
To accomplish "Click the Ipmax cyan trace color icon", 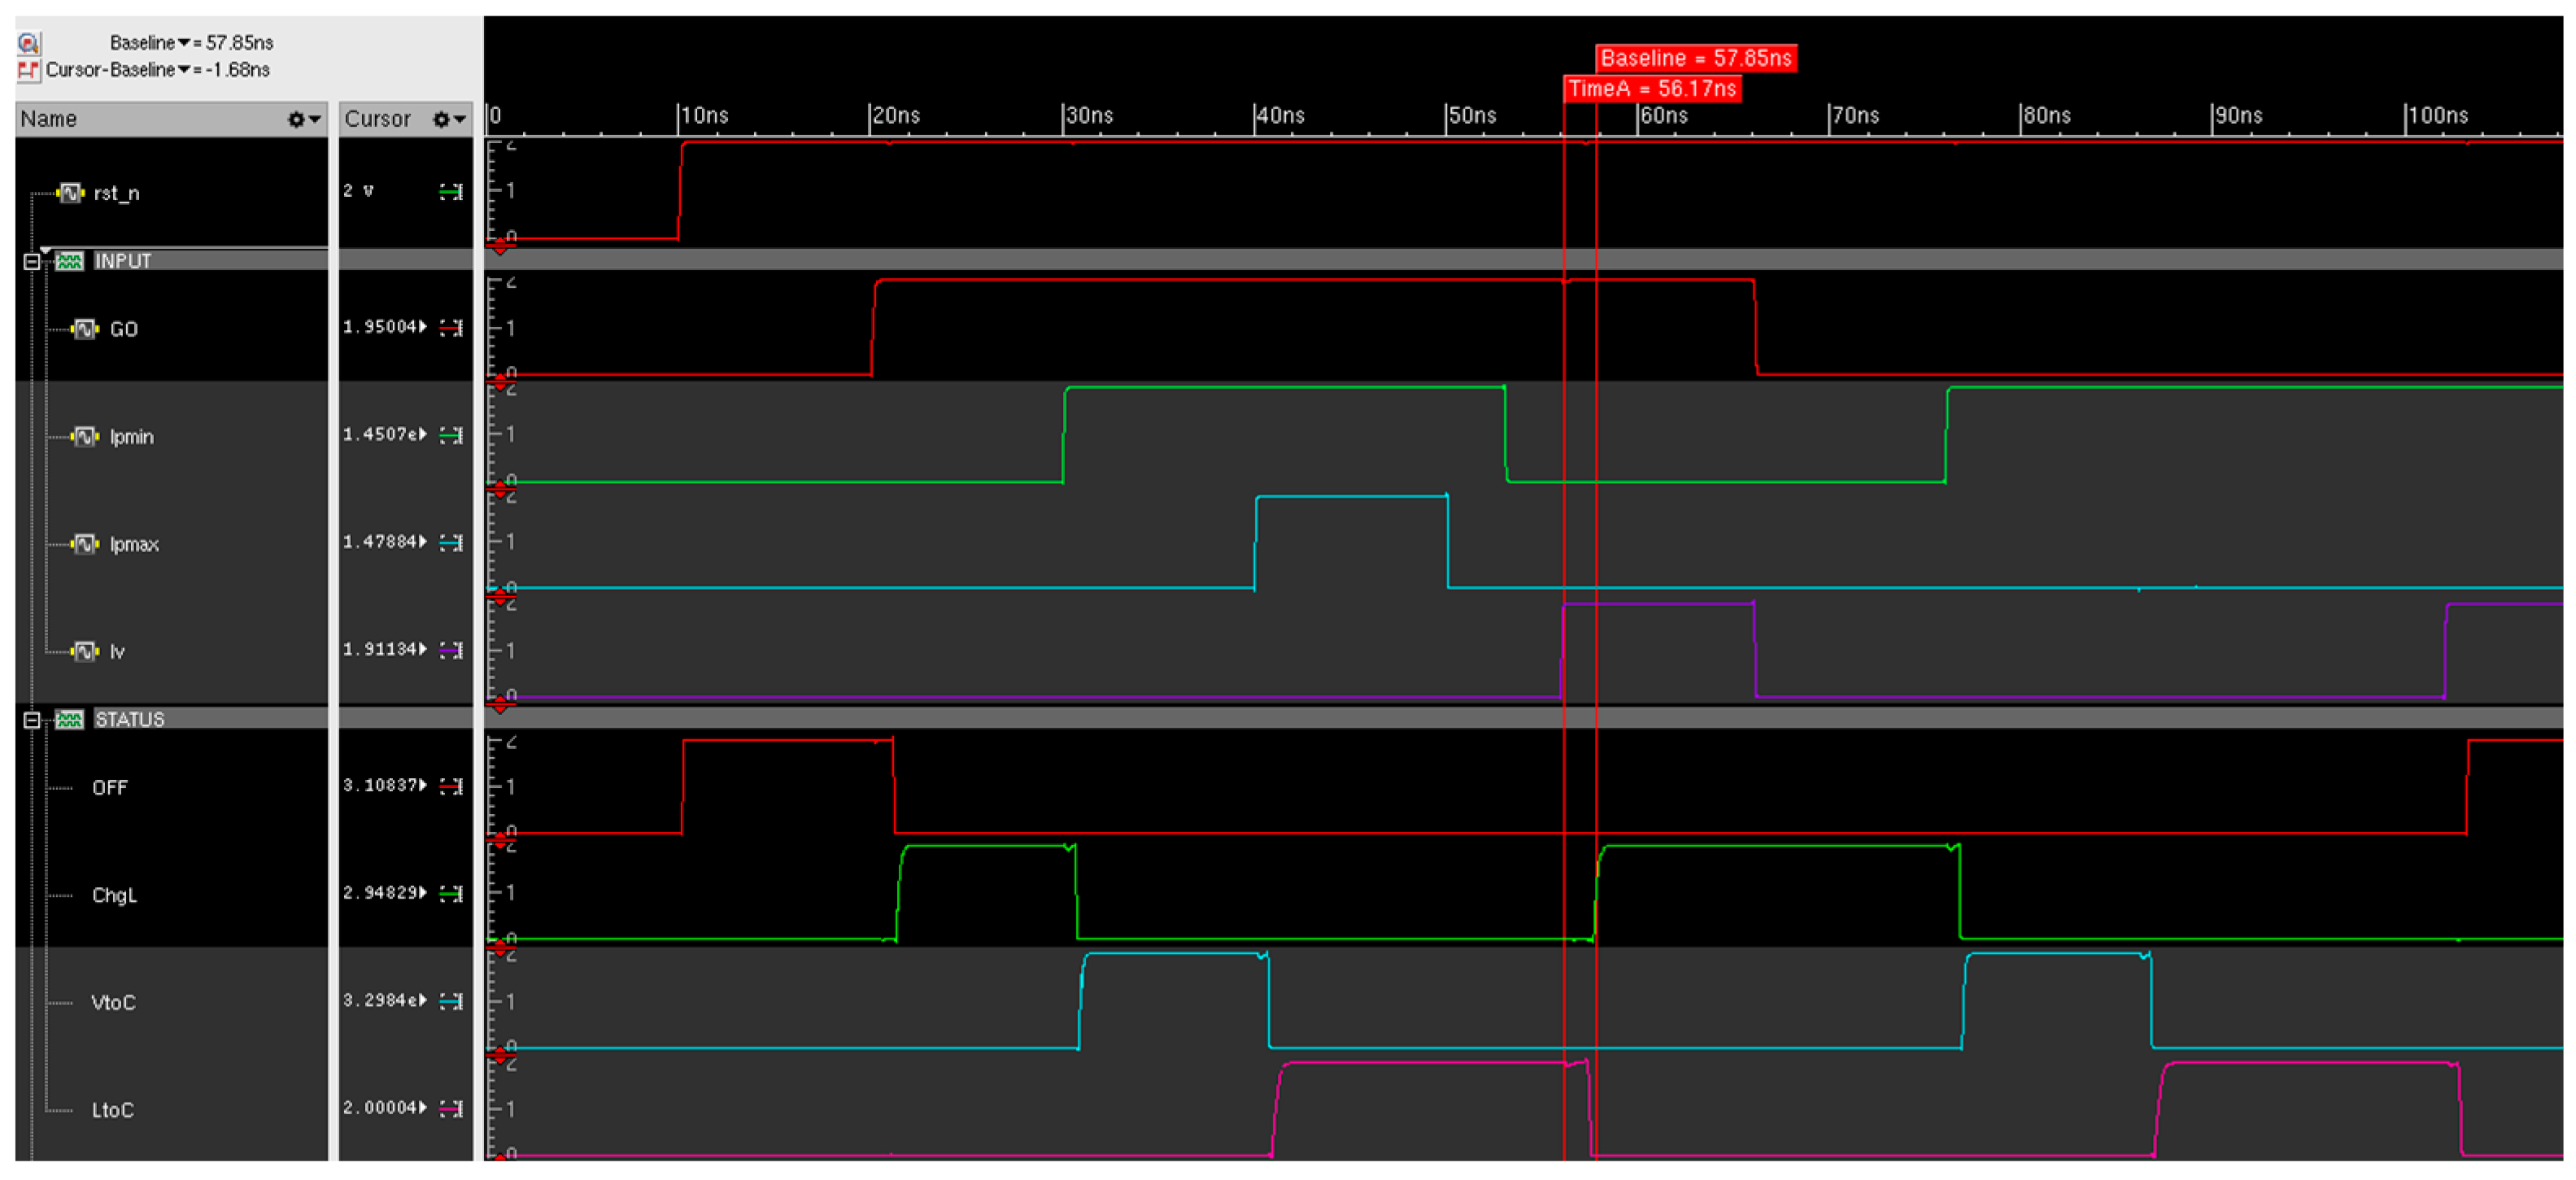I will tap(451, 542).
